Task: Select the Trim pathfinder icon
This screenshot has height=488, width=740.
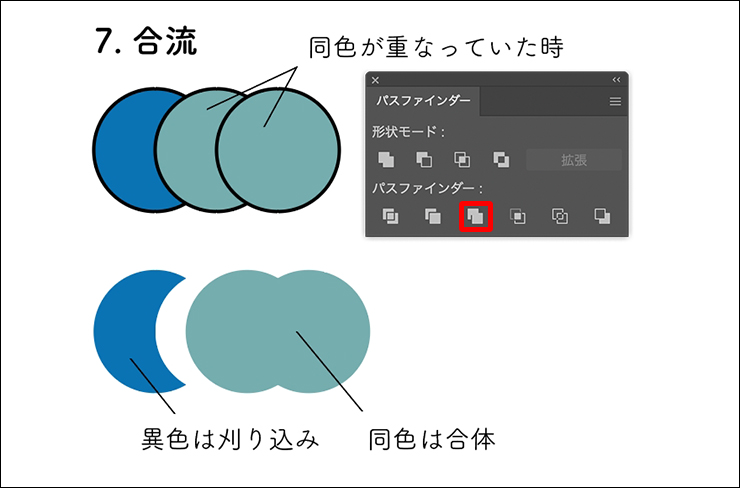Action: pos(433,216)
